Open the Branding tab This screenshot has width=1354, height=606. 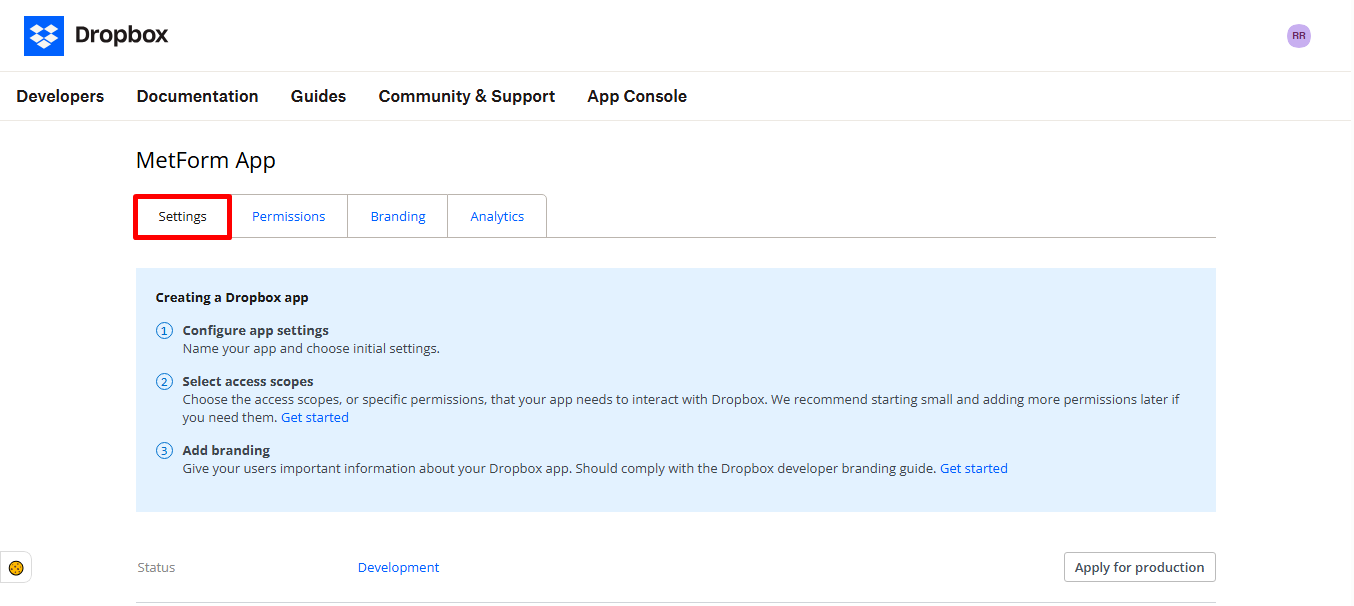pyautogui.click(x=397, y=216)
